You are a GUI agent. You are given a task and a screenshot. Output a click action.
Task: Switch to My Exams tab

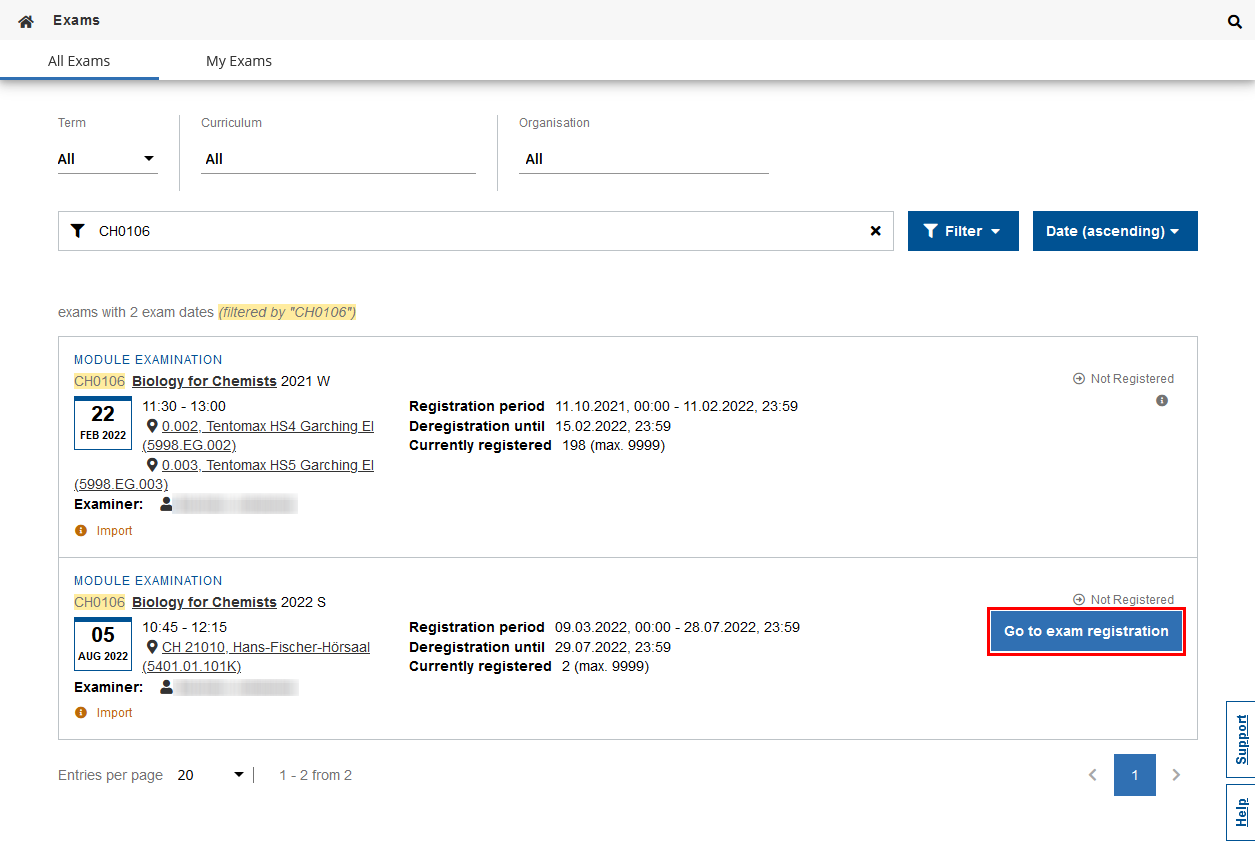(239, 61)
